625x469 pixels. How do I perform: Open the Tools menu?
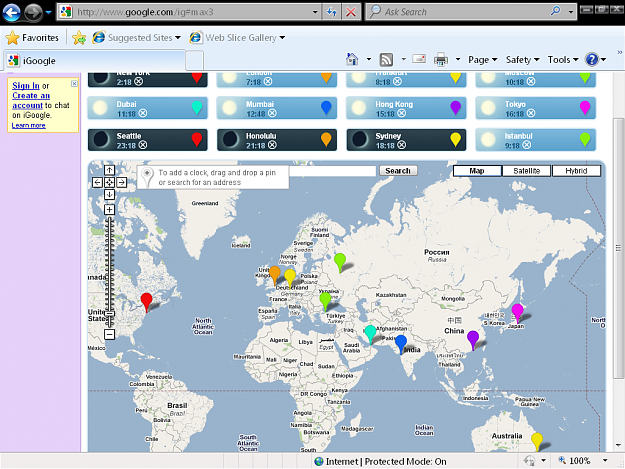563,60
